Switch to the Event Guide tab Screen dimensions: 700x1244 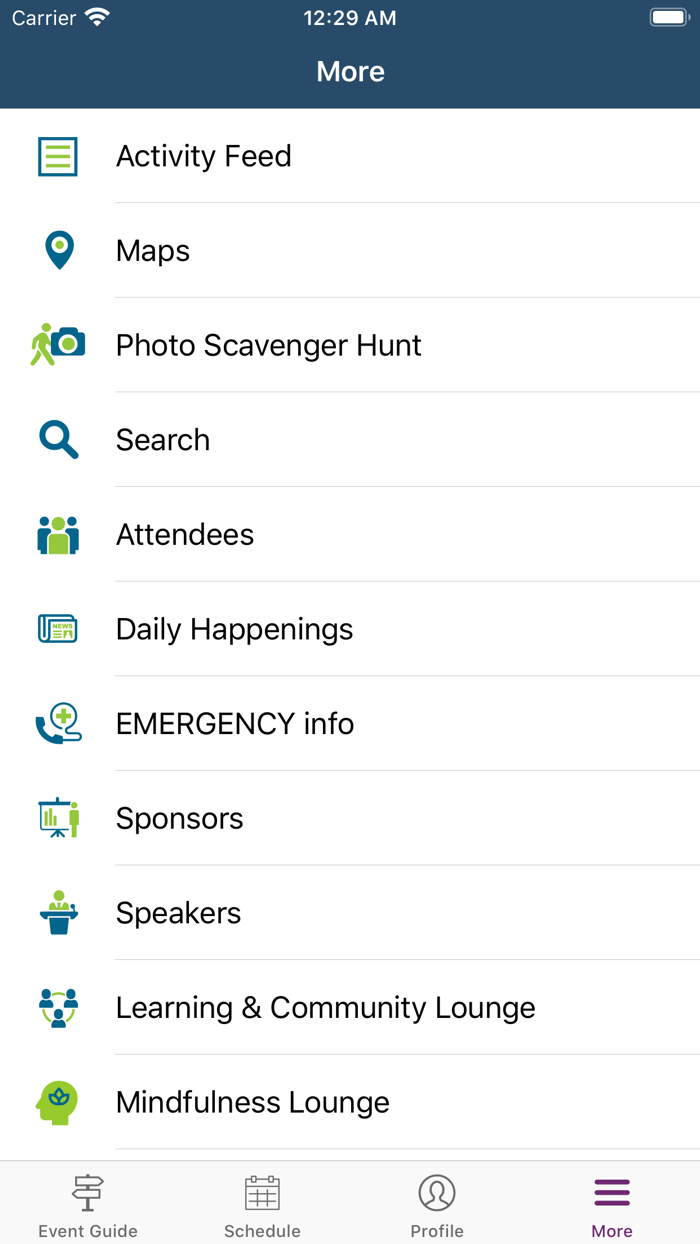(87, 1203)
